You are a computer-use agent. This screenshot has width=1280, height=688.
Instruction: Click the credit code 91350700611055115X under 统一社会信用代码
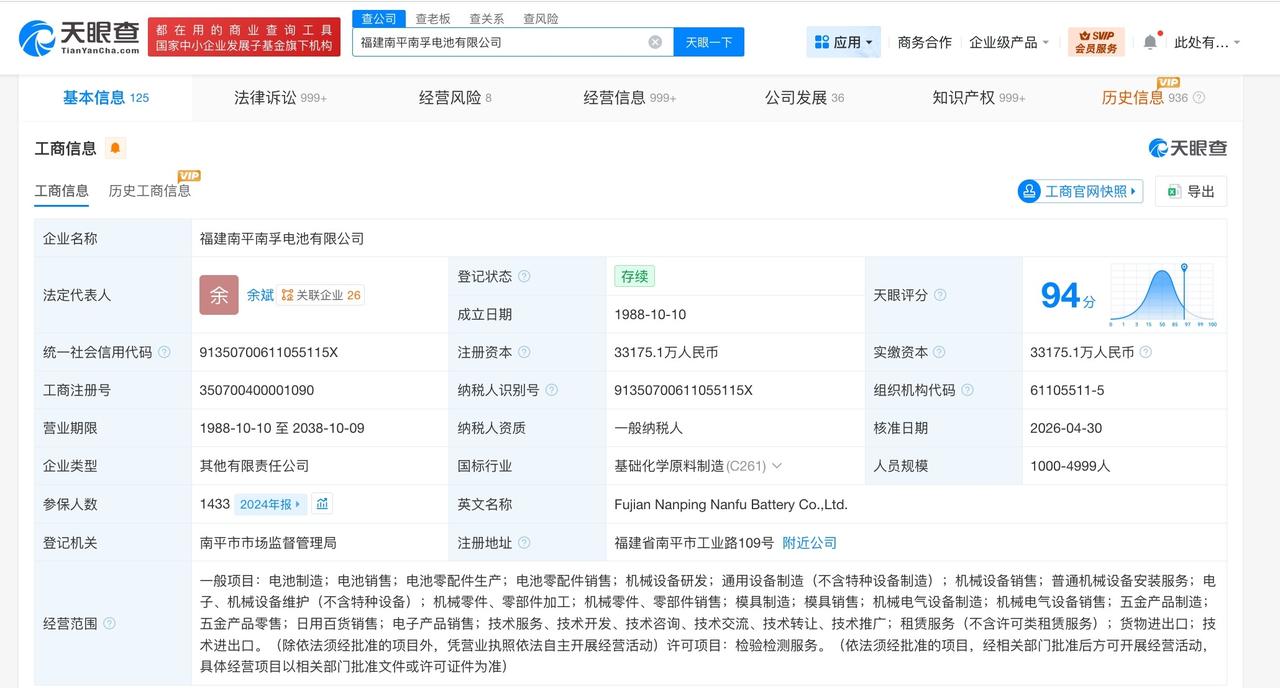(x=269, y=352)
